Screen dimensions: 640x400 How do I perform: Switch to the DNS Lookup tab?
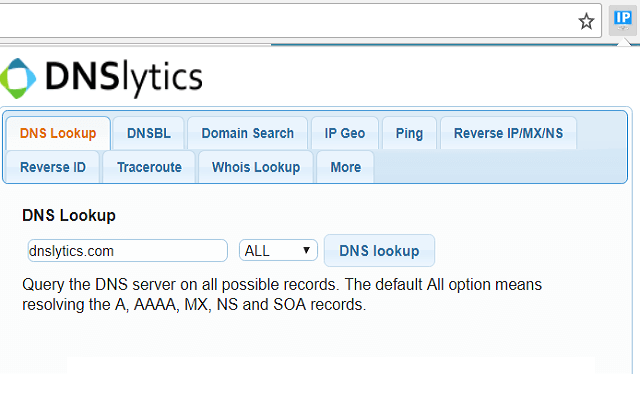point(58,133)
